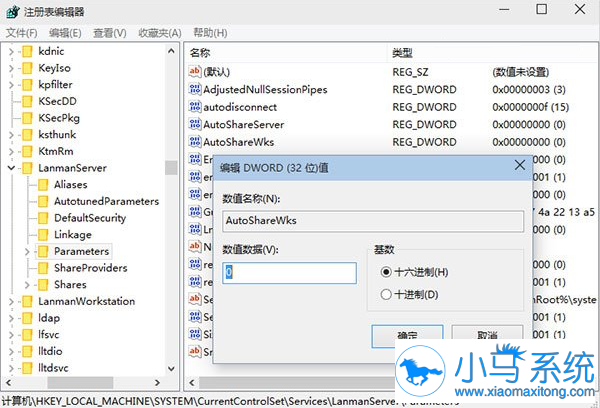Click the Shares folder icon

[x=43, y=285]
